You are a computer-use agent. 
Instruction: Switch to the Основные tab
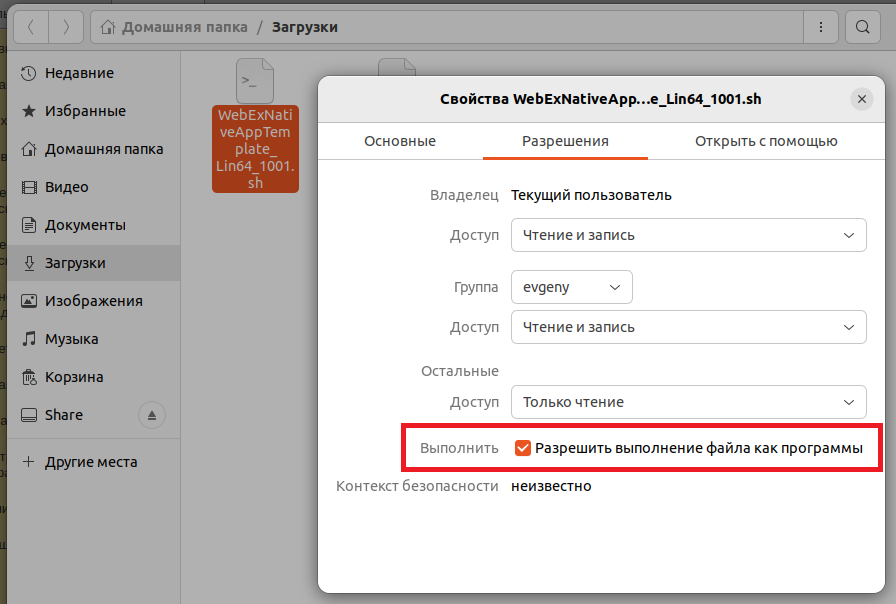click(x=399, y=141)
